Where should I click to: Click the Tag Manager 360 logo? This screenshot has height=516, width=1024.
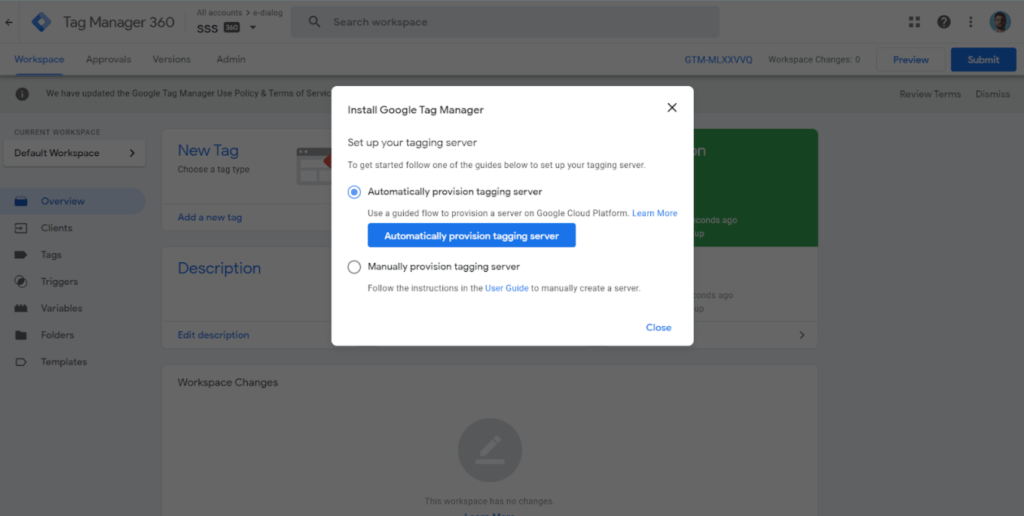tap(41, 22)
